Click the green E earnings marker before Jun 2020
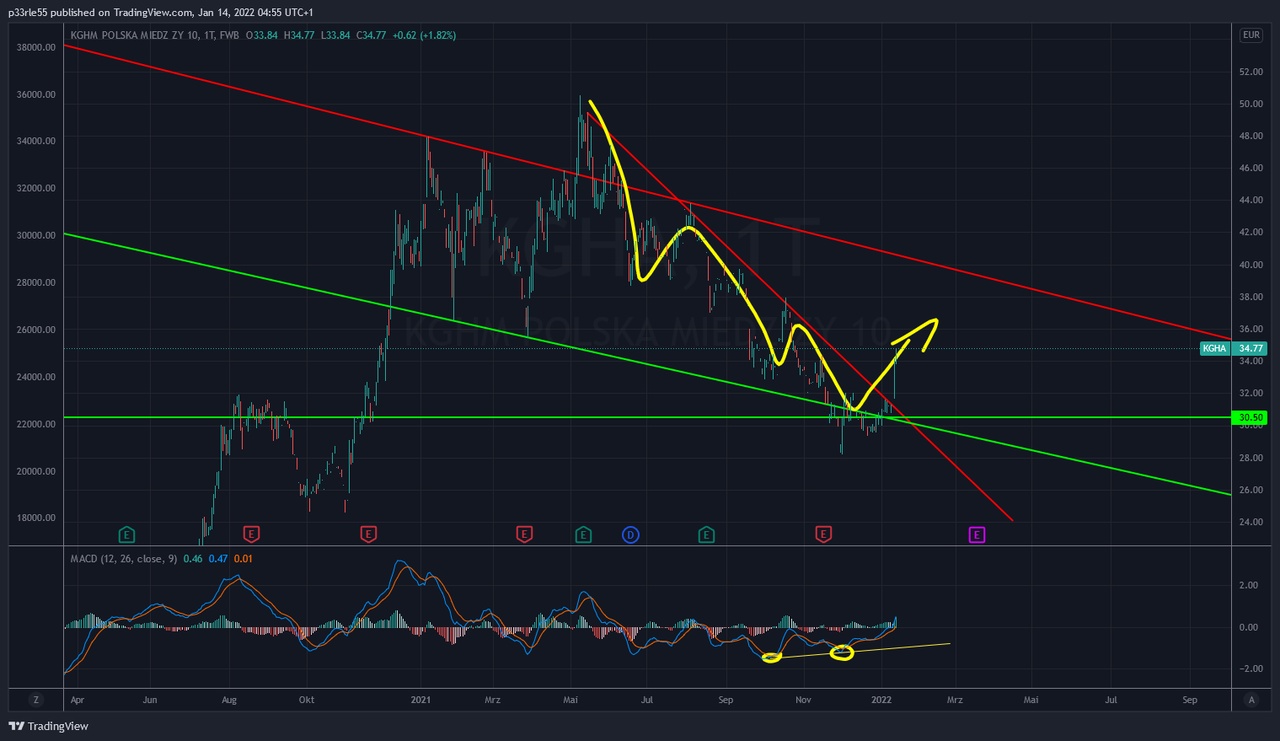Screen dimensions: 1280x741 click(x=126, y=535)
